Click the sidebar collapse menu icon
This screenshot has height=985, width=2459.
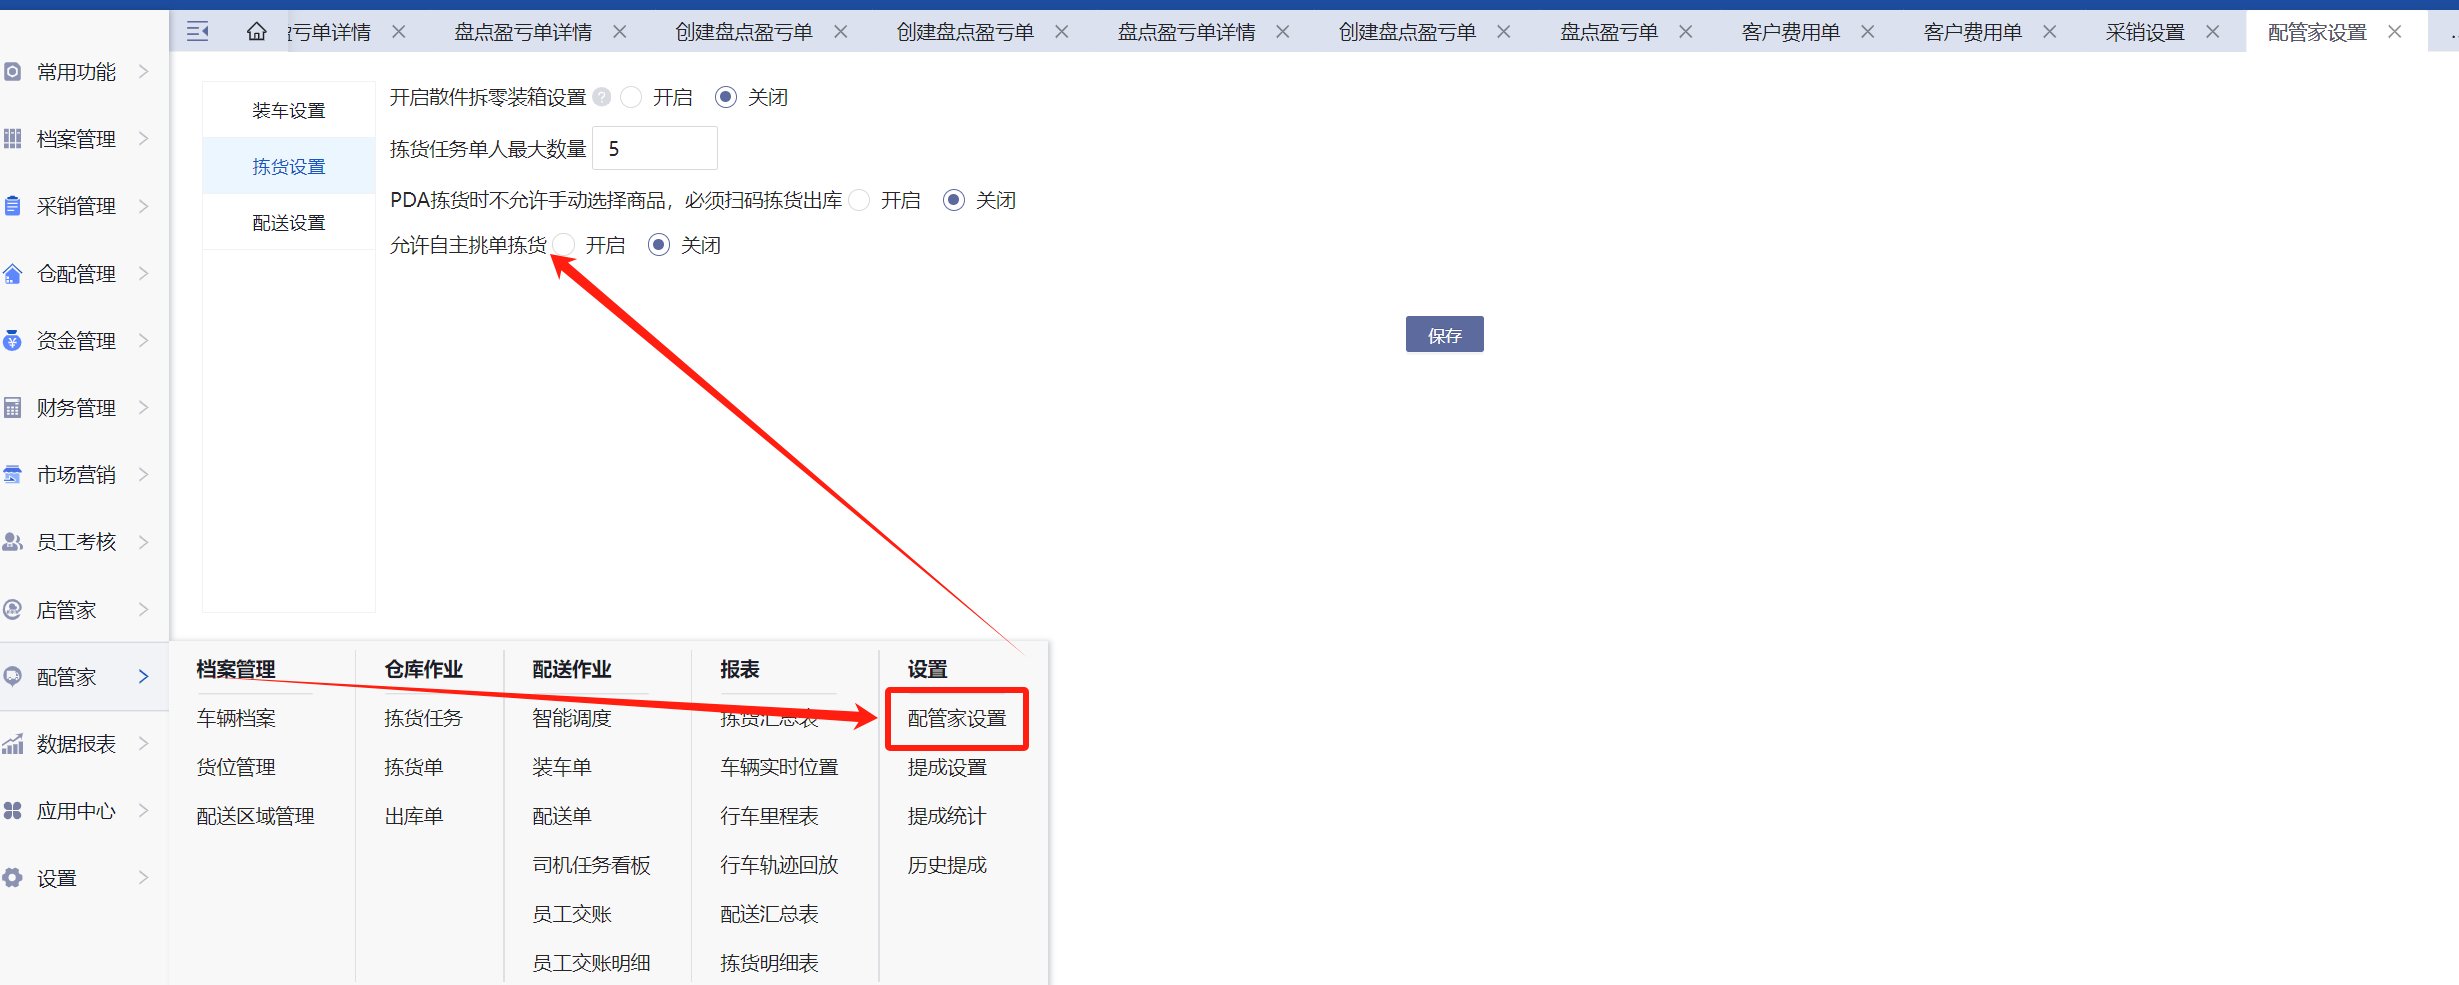coord(198,32)
